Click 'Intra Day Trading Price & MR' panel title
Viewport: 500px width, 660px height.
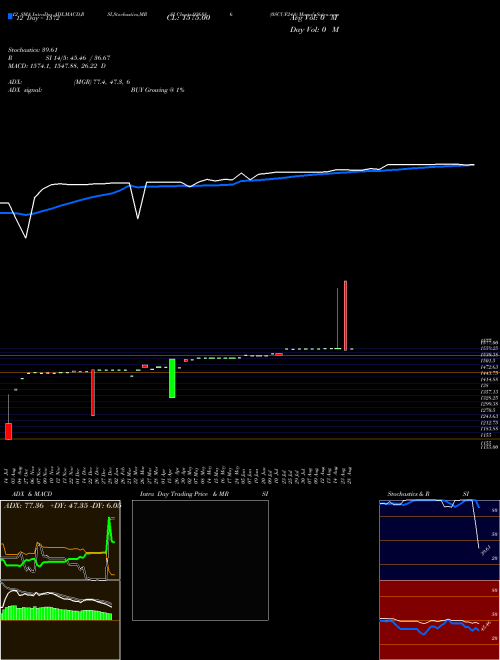pos(184,494)
